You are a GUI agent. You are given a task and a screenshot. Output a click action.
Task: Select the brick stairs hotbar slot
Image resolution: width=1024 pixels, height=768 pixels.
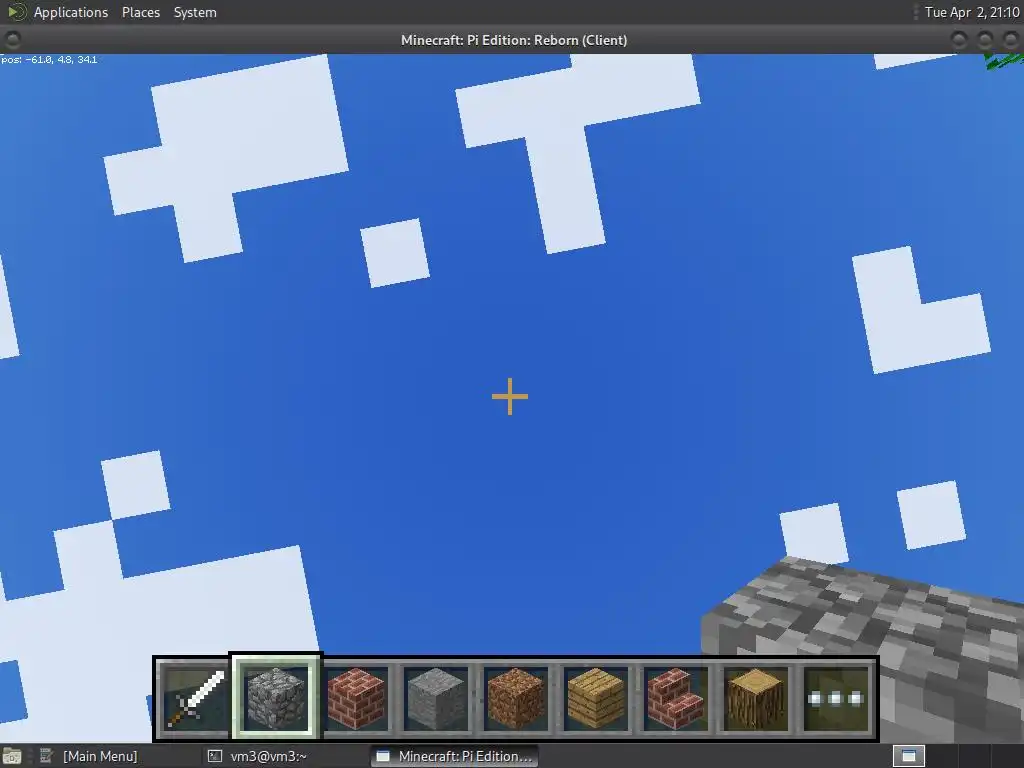[x=675, y=699]
